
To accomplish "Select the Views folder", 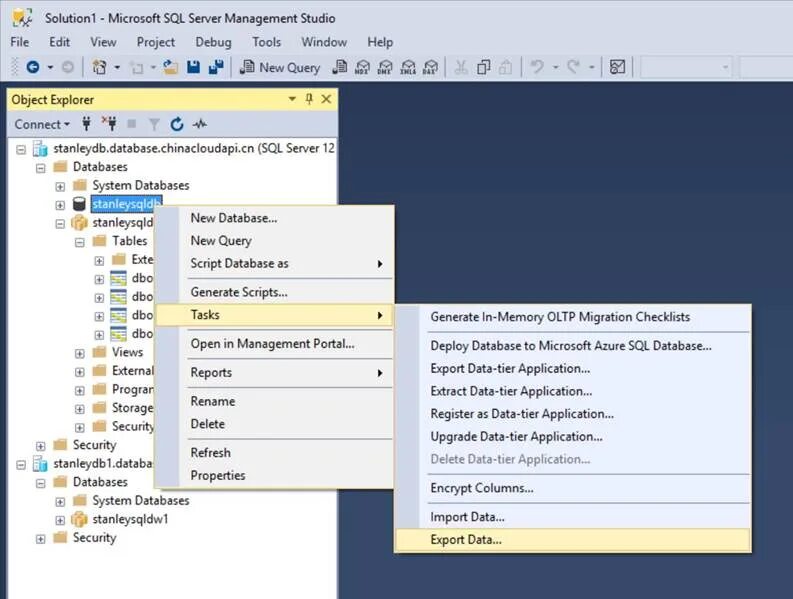I will pyautogui.click(x=127, y=352).
